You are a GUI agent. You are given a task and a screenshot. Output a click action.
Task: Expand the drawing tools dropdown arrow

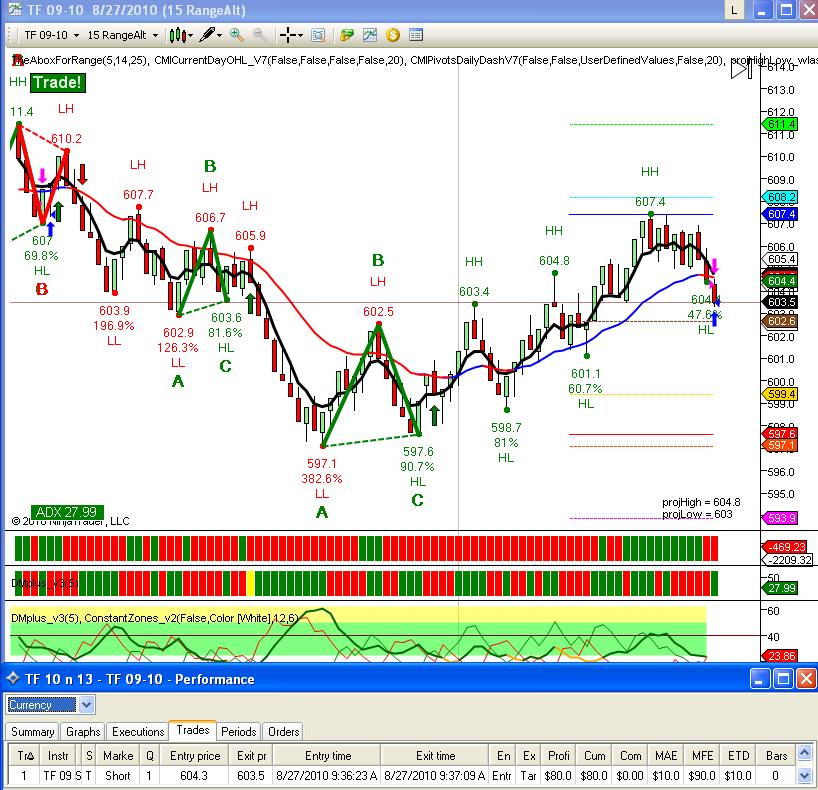[220, 35]
